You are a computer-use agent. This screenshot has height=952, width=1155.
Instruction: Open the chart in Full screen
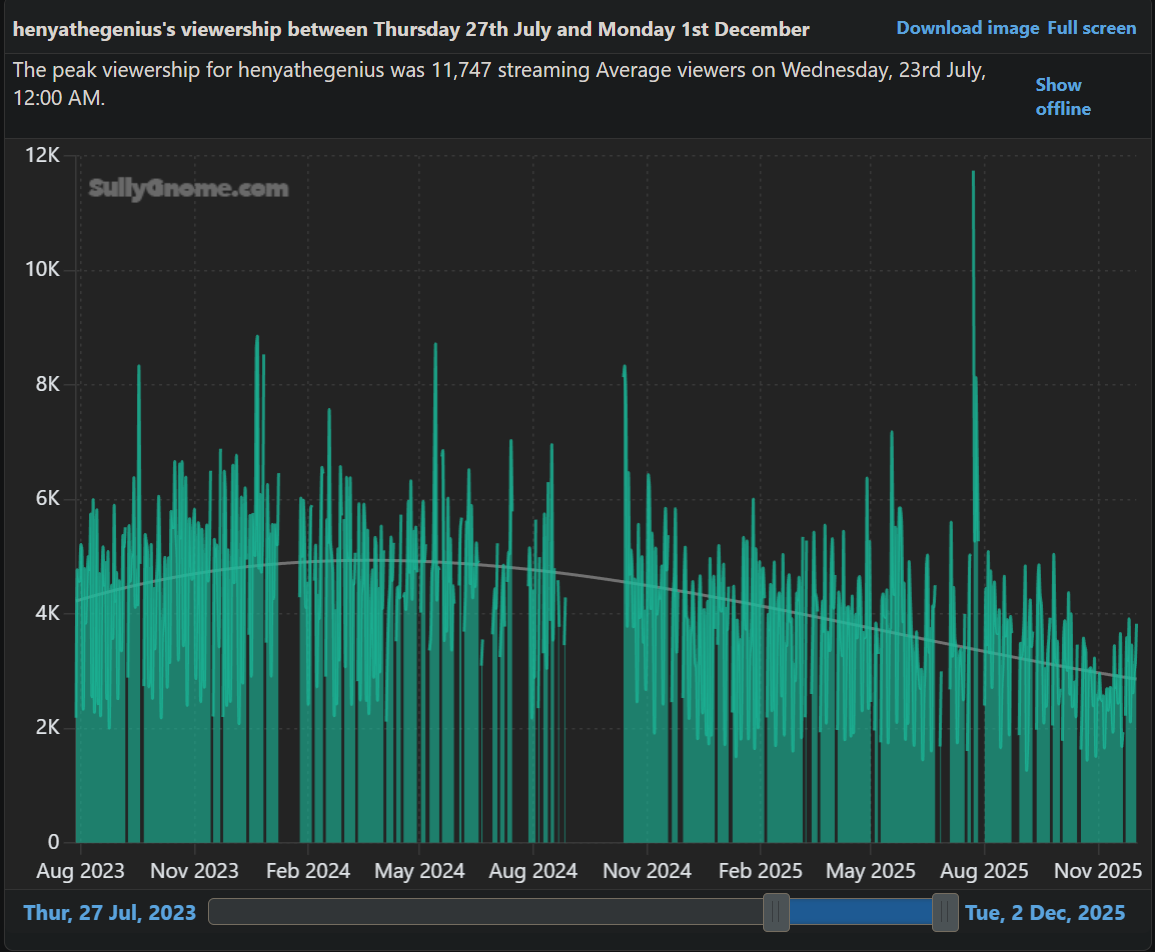point(1091,28)
